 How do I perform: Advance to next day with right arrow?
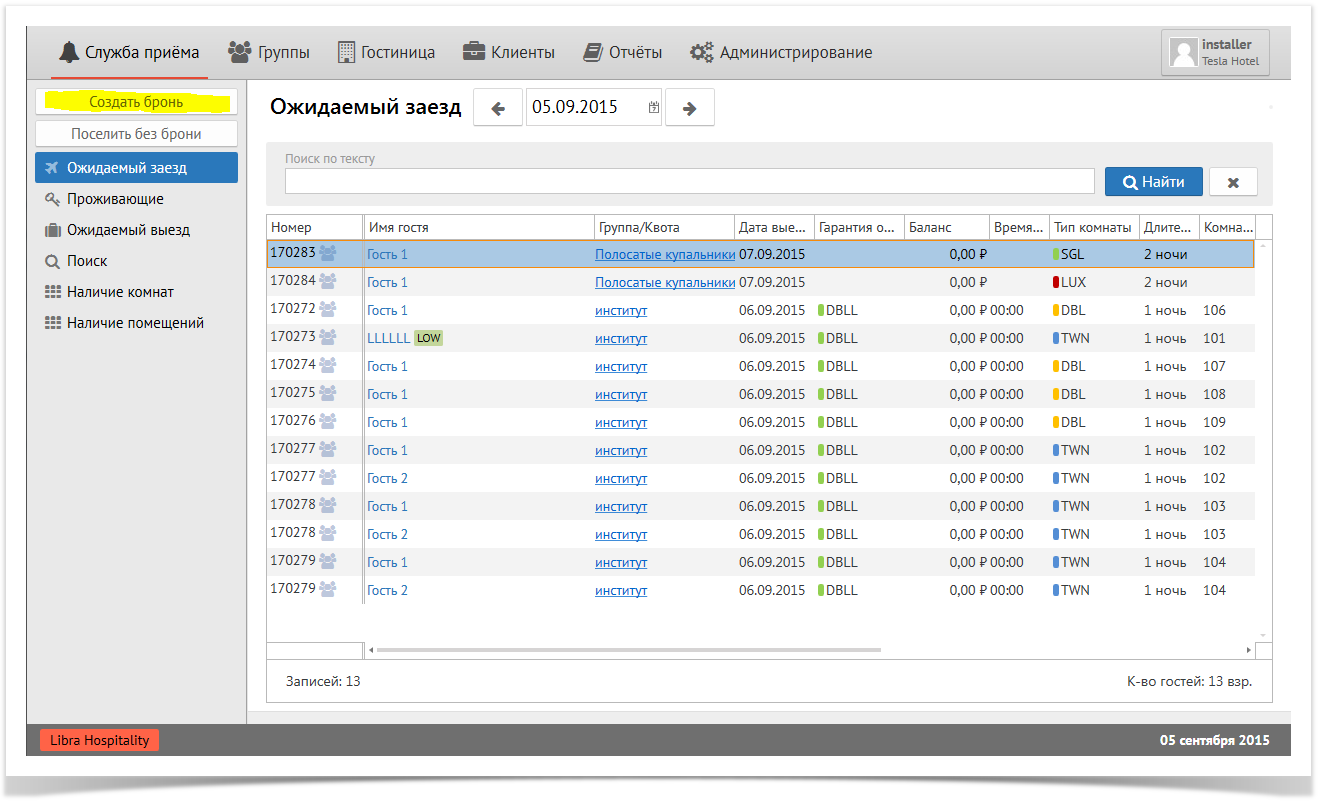pyautogui.click(x=689, y=108)
